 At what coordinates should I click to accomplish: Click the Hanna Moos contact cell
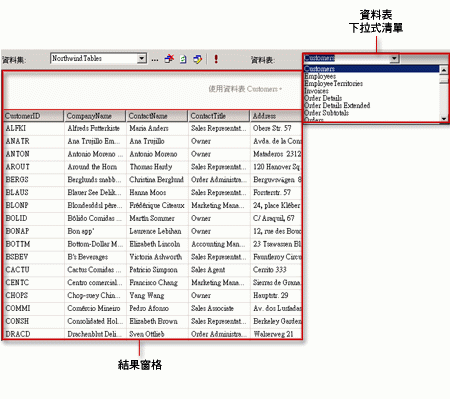(x=157, y=193)
